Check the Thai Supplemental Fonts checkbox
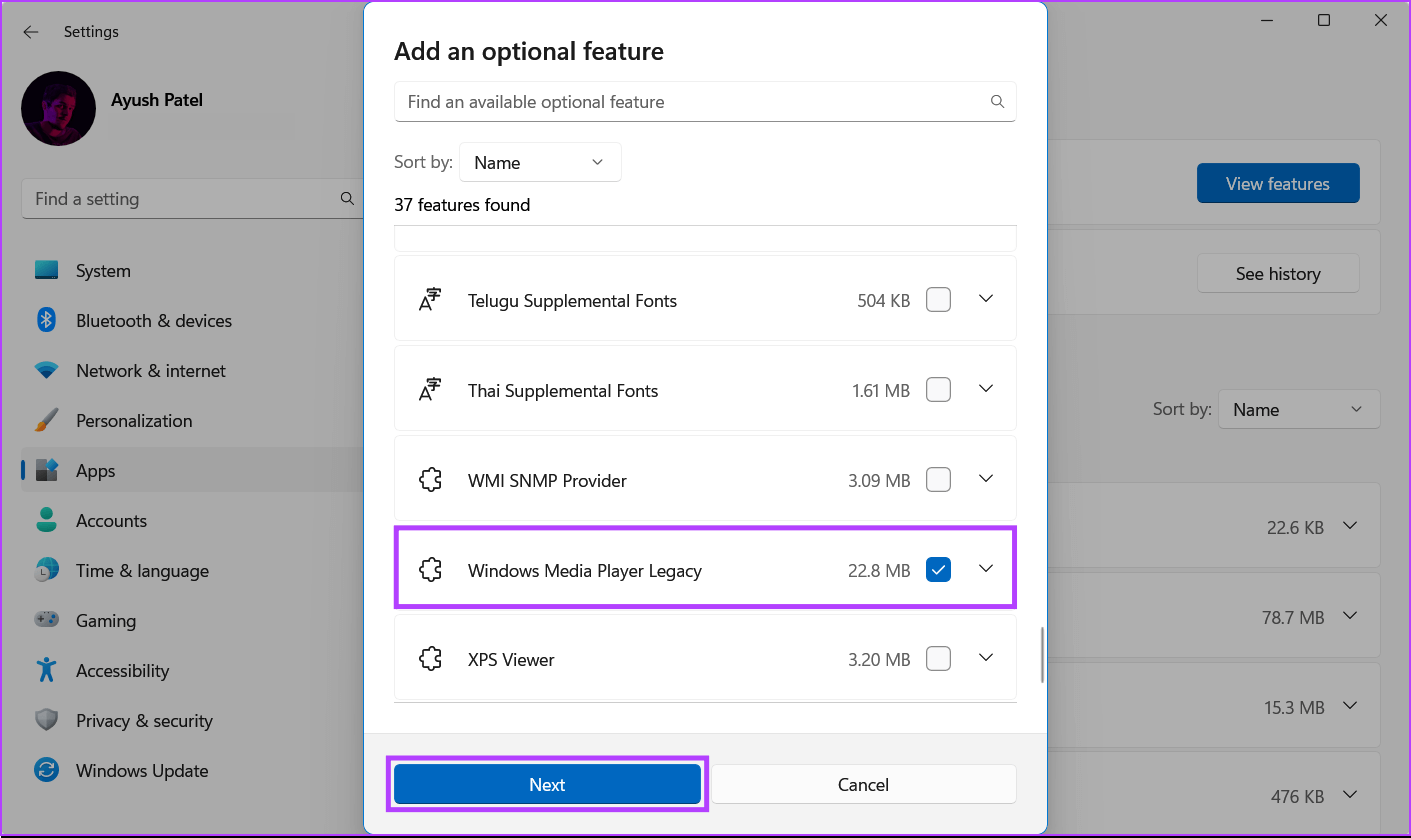The width and height of the screenshot is (1411, 838). tap(938, 389)
